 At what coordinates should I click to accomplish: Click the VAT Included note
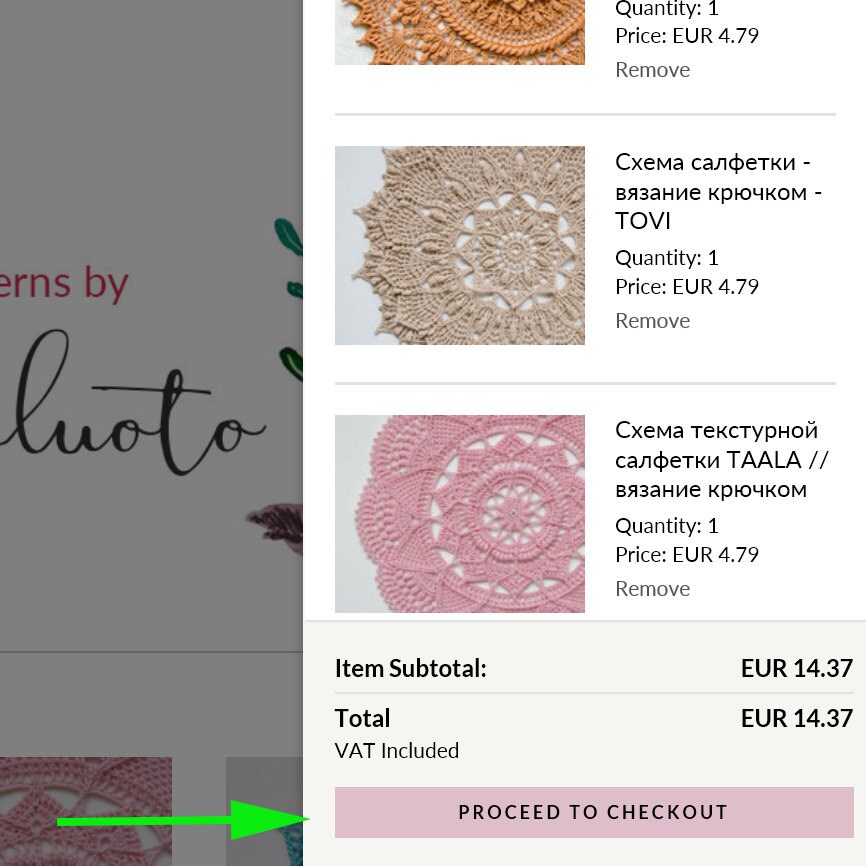coord(397,751)
